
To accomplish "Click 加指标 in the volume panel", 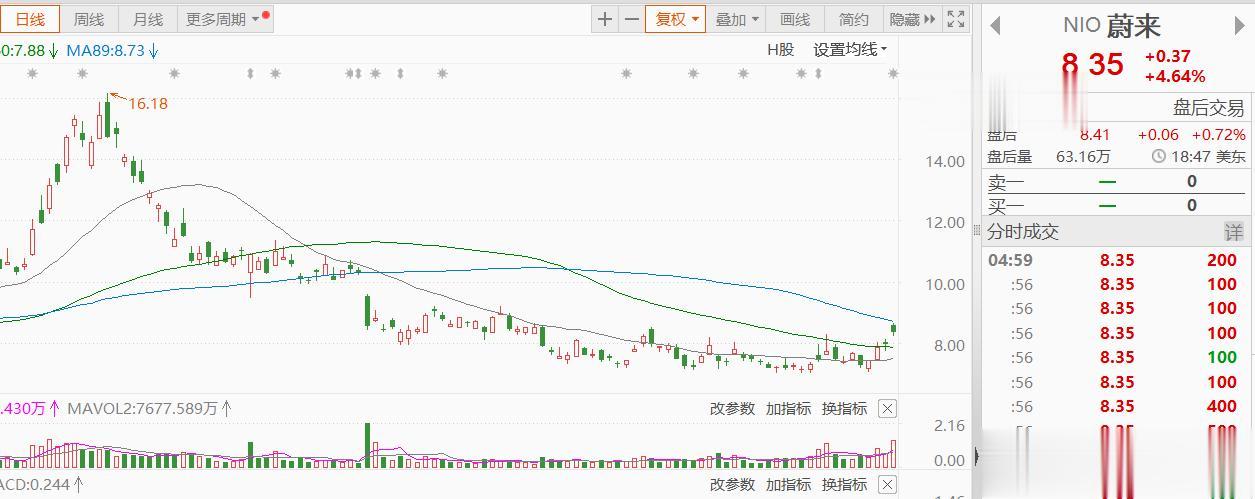I will [x=788, y=408].
